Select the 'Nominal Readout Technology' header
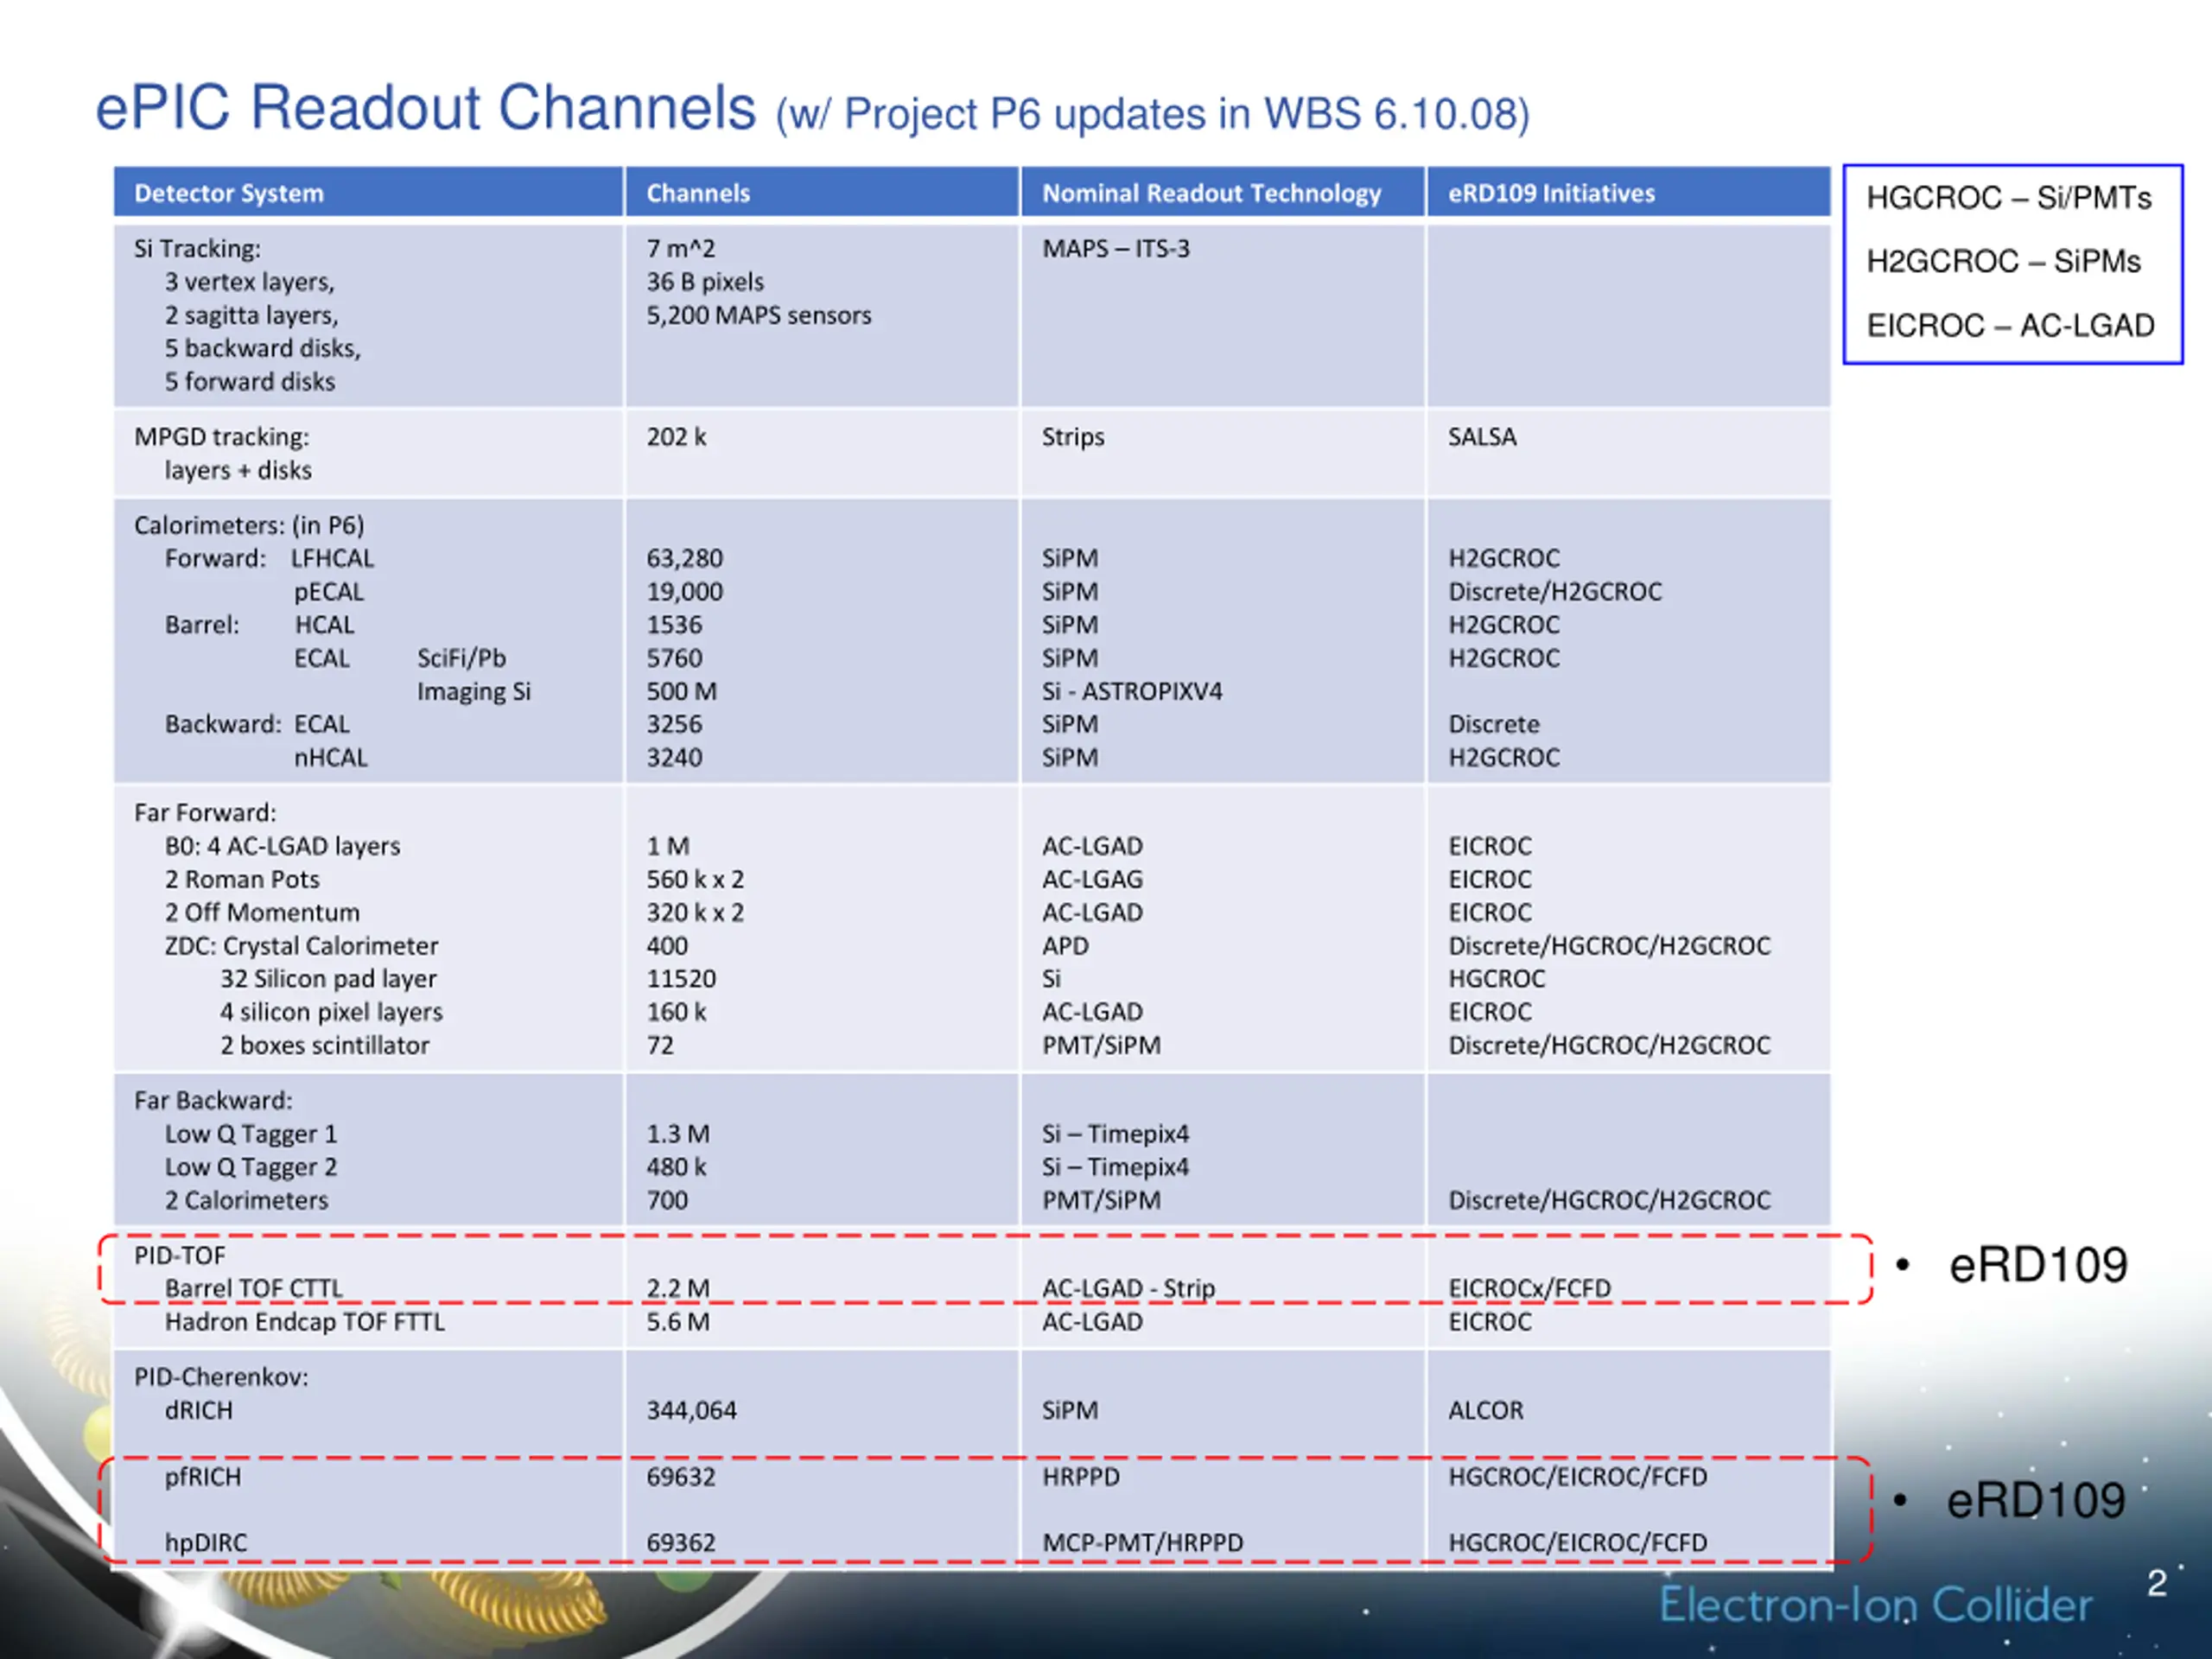 tap(1211, 193)
